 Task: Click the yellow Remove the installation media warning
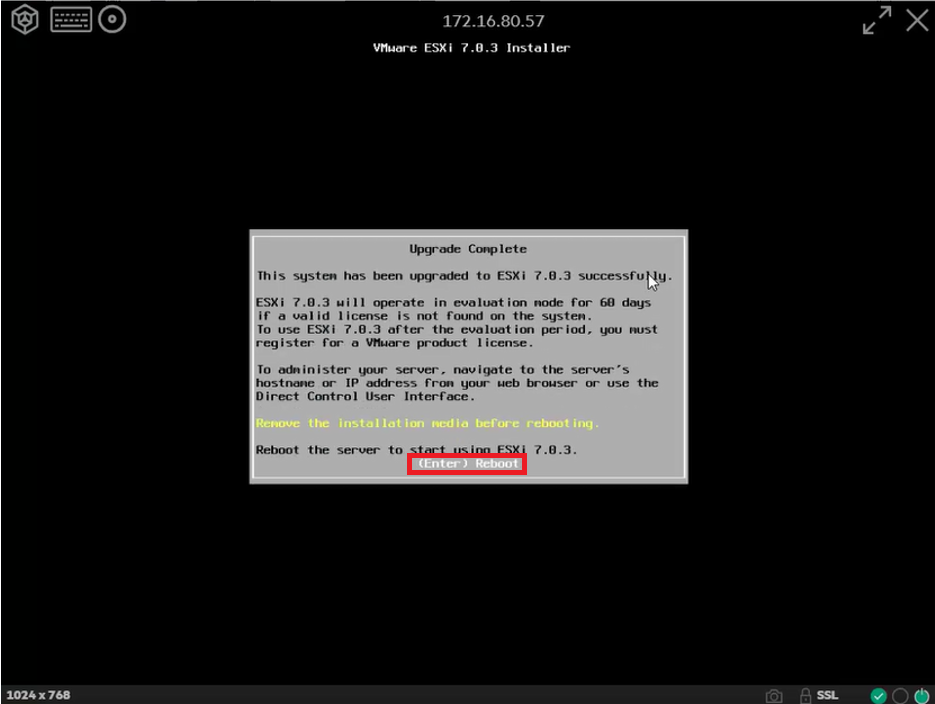[428, 423]
